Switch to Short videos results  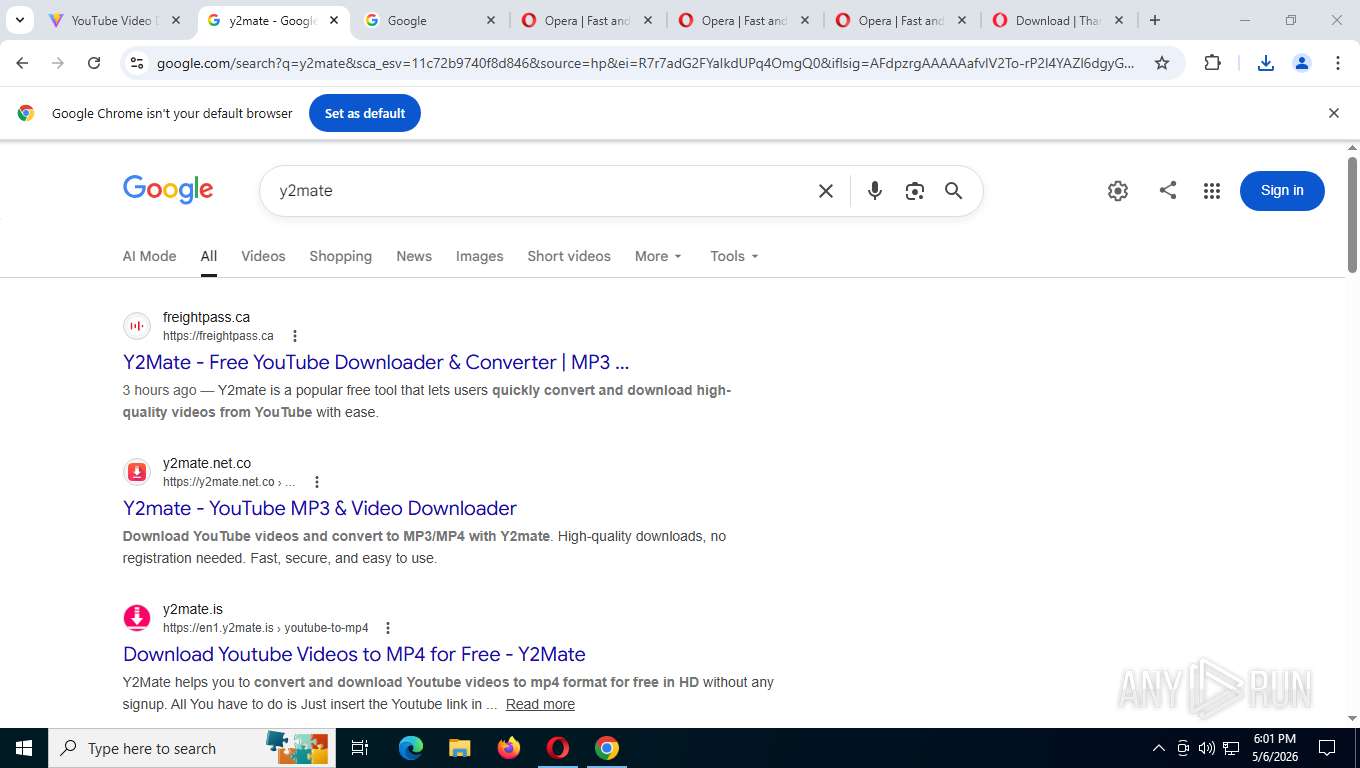569,256
